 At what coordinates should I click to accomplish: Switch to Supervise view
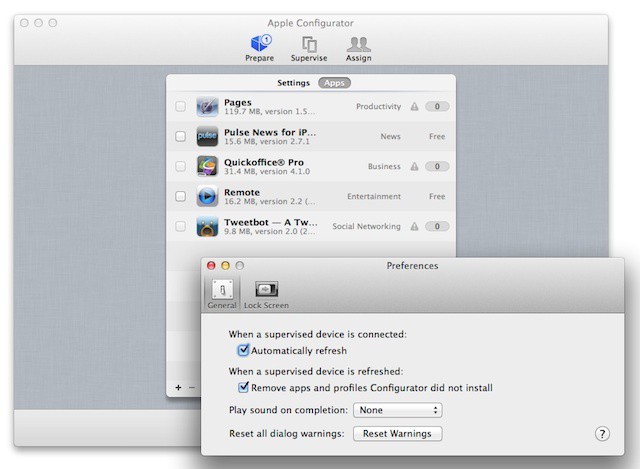click(309, 44)
